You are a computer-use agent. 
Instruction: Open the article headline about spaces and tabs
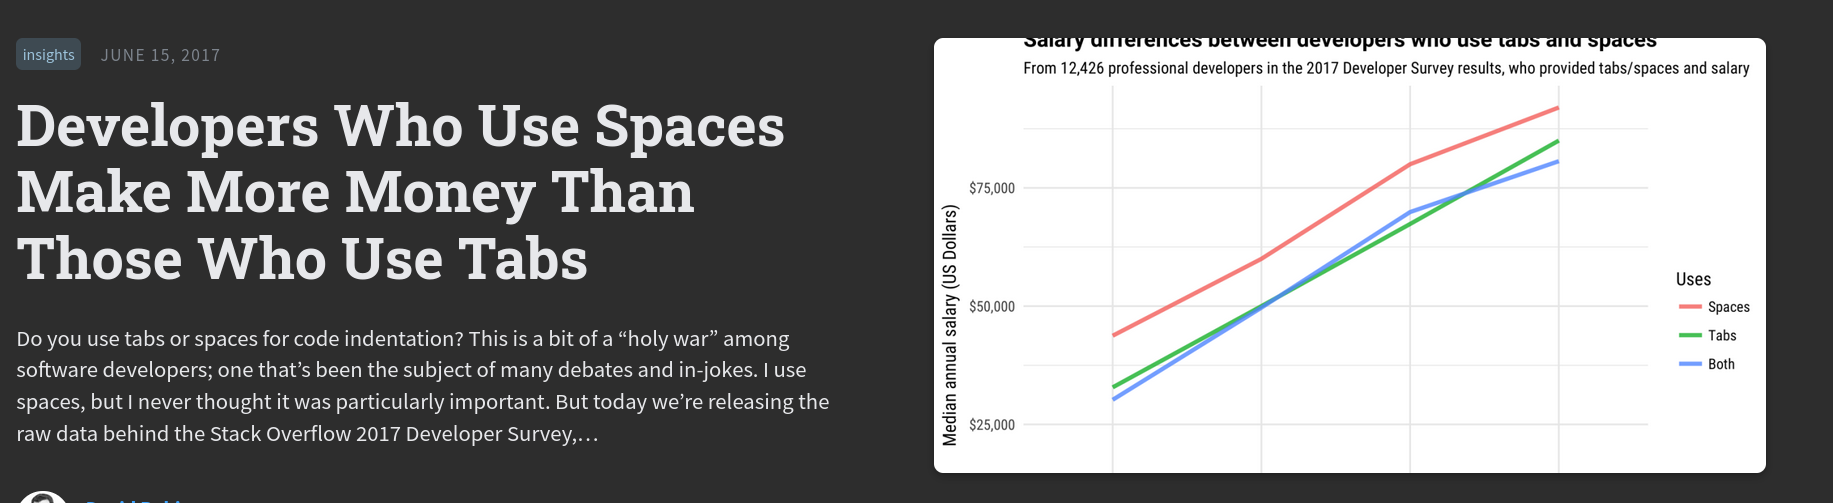point(400,192)
